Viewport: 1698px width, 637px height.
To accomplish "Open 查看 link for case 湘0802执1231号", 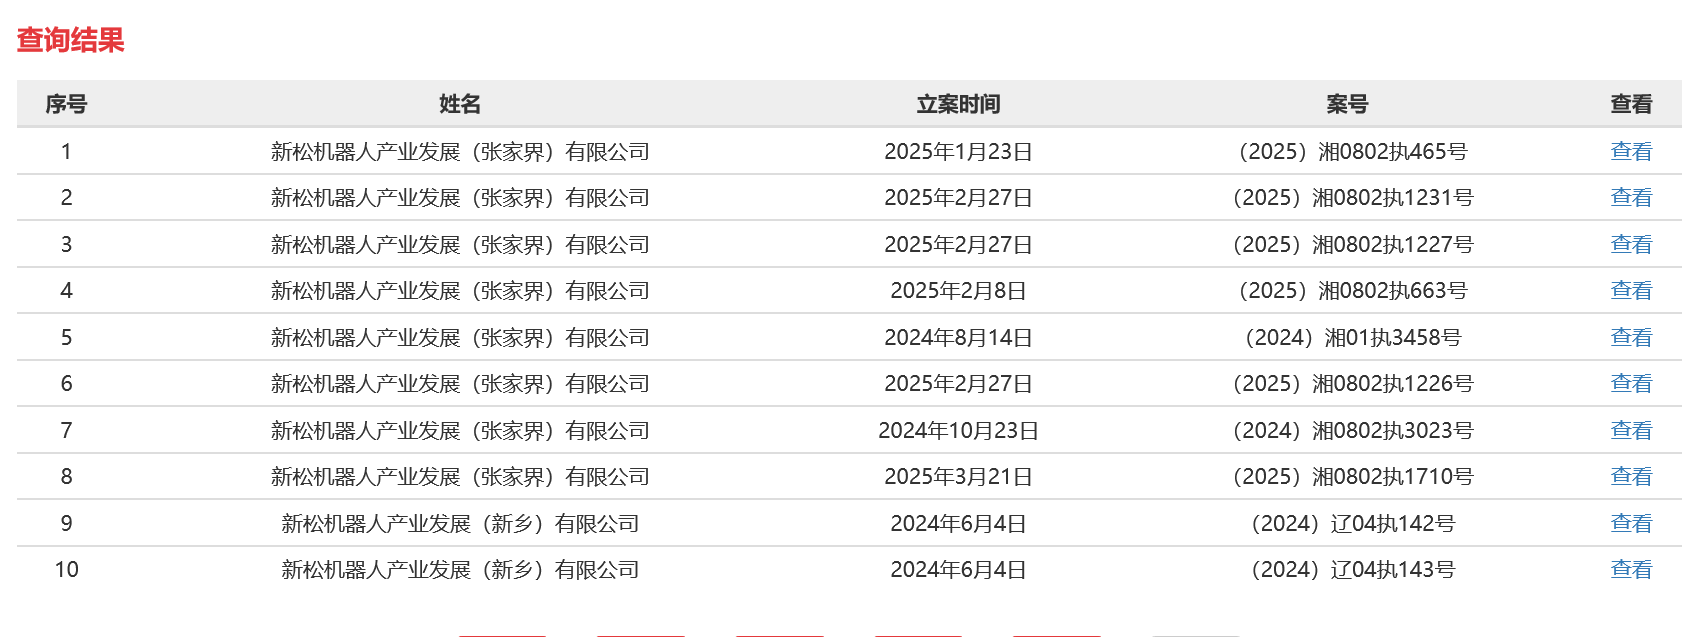I will pyautogui.click(x=1631, y=197).
